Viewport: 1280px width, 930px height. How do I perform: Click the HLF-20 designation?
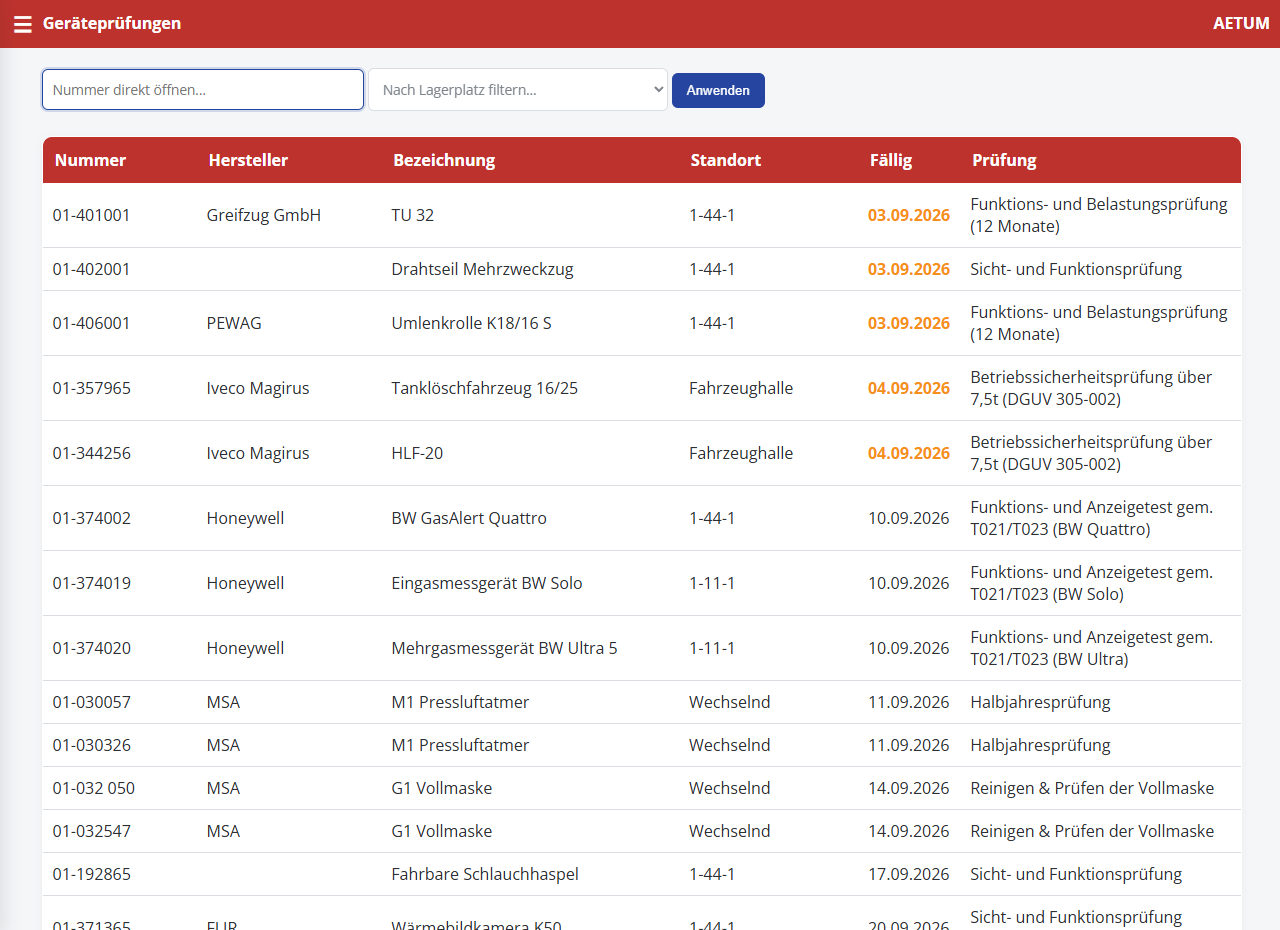click(417, 453)
